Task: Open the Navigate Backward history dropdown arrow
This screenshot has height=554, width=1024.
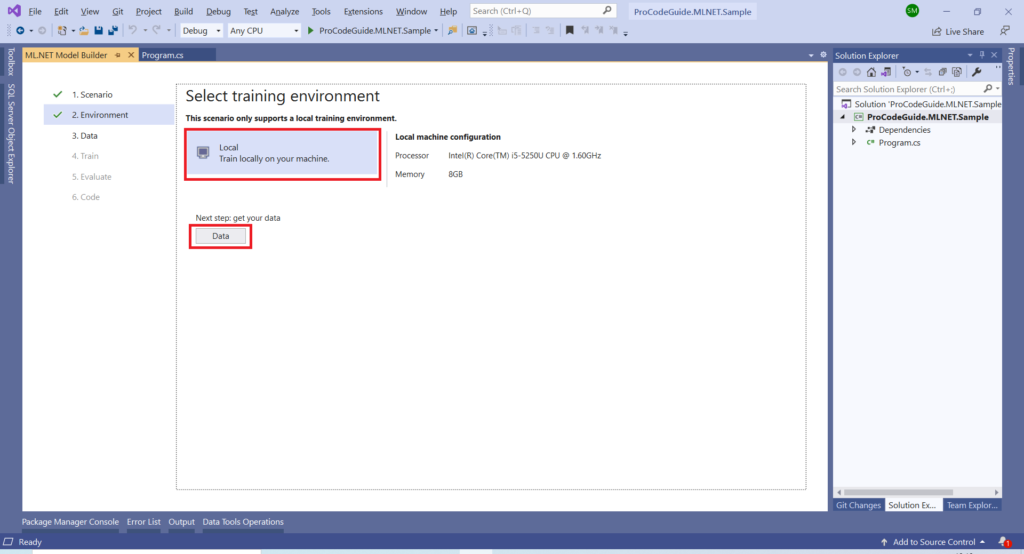Action: pyautogui.click(x=31, y=31)
